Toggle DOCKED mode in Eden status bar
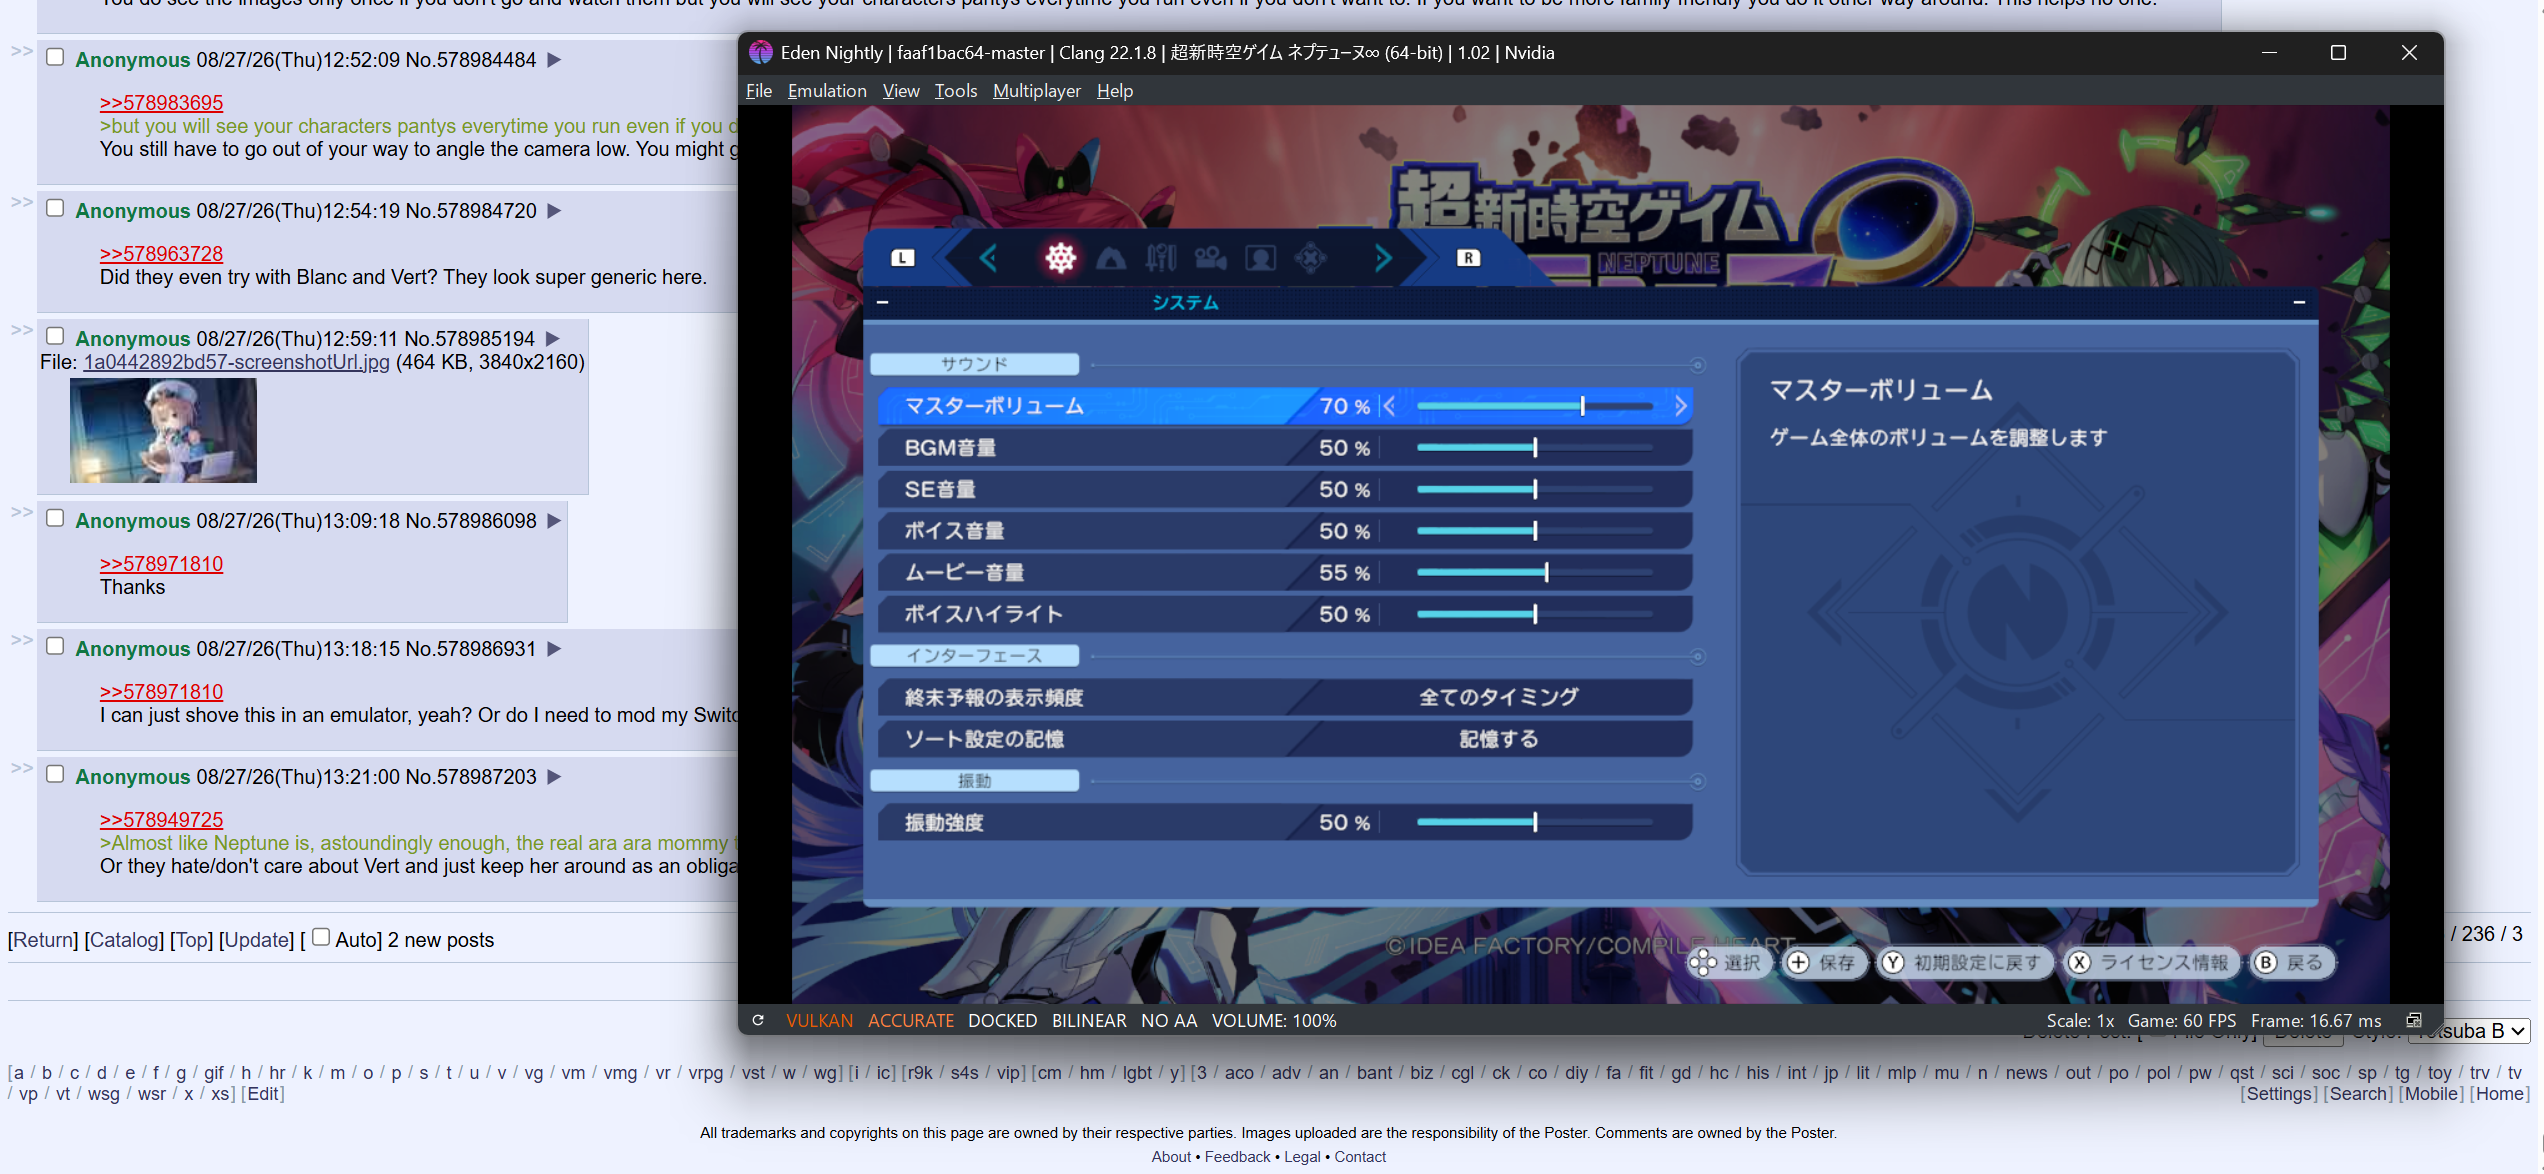 point(1002,1020)
